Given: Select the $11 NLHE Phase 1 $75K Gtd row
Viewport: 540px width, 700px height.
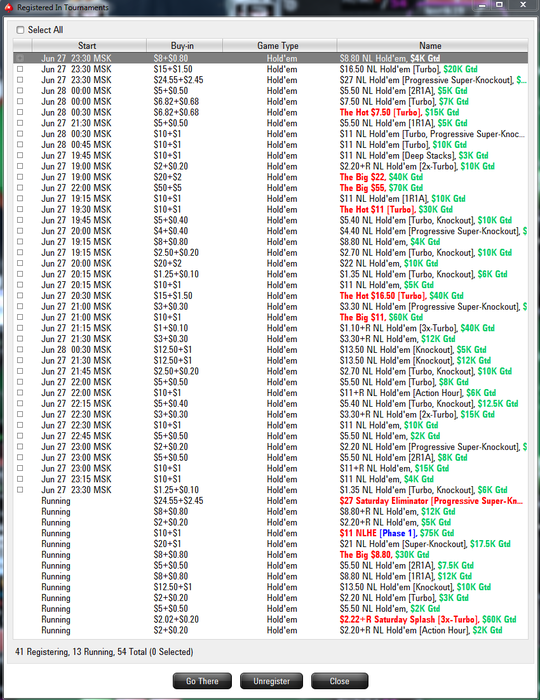Looking at the screenshot, I should 270,533.
